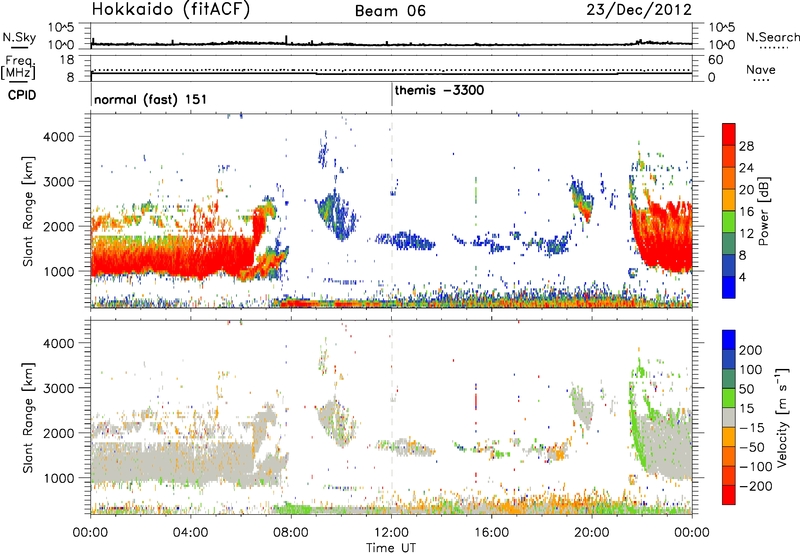Screen dimensions: 800x554
Task: Click the '200' tick on Velocity colorbar
Action: 751,350
